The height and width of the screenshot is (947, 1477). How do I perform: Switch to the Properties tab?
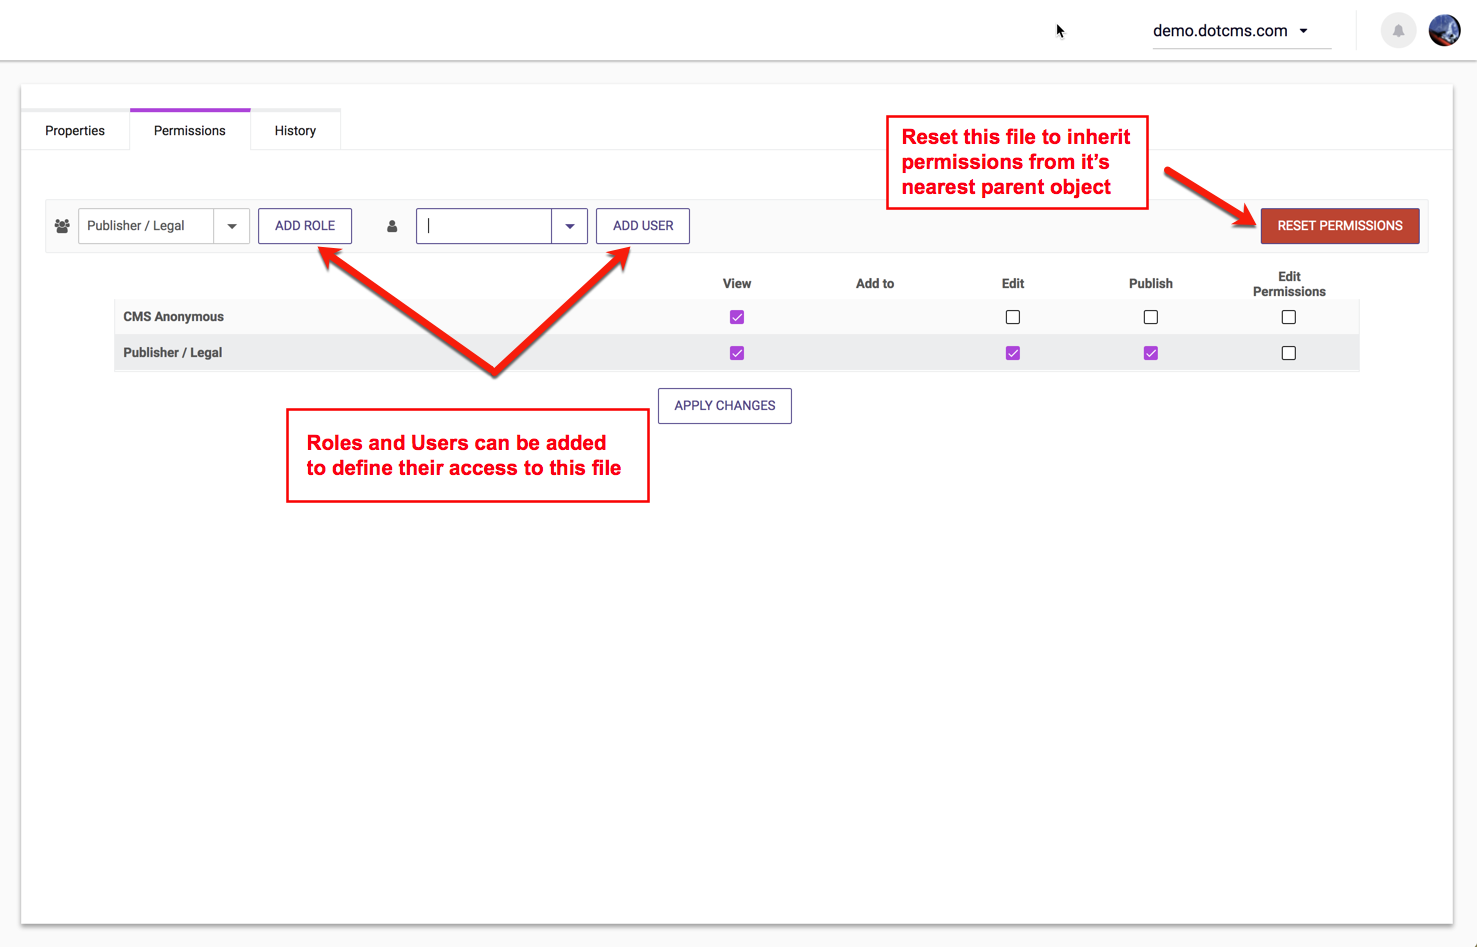[x=75, y=131]
